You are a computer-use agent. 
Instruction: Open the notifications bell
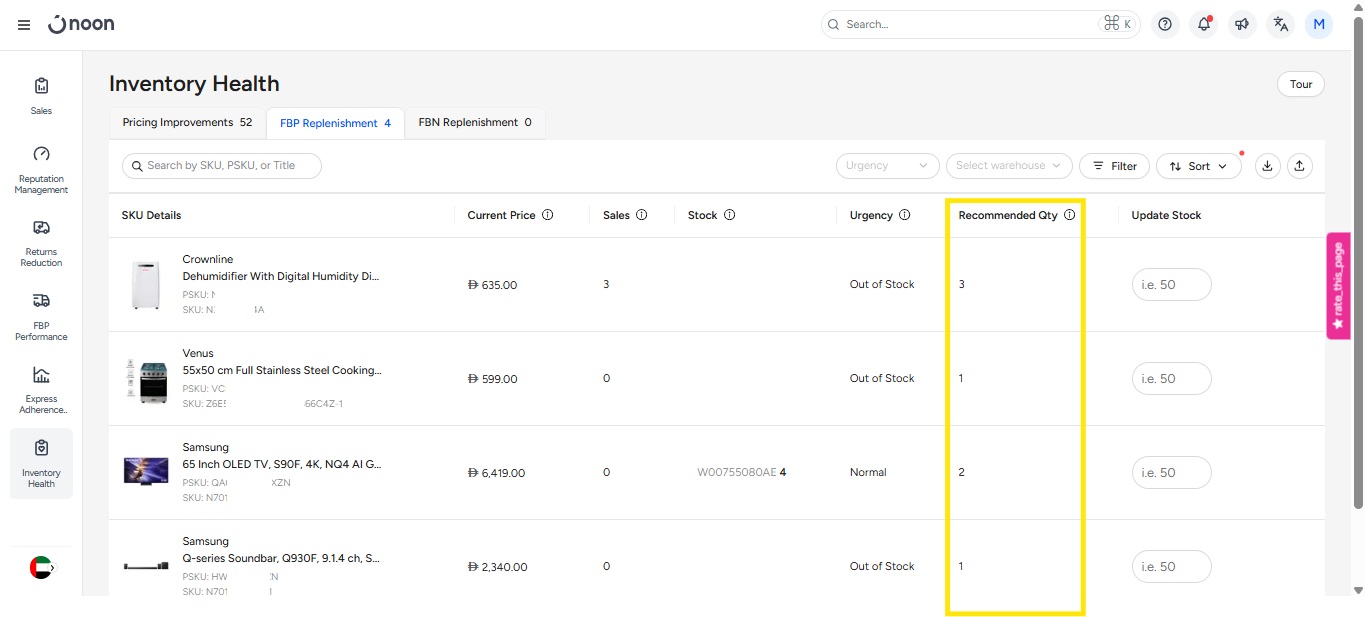coord(1204,25)
